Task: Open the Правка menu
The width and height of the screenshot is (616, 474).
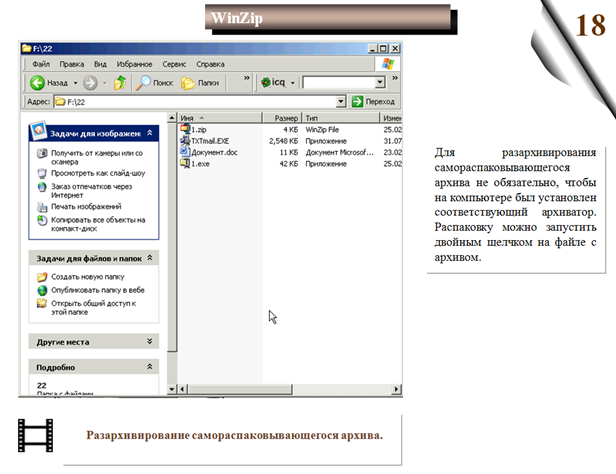Action: click(72, 64)
